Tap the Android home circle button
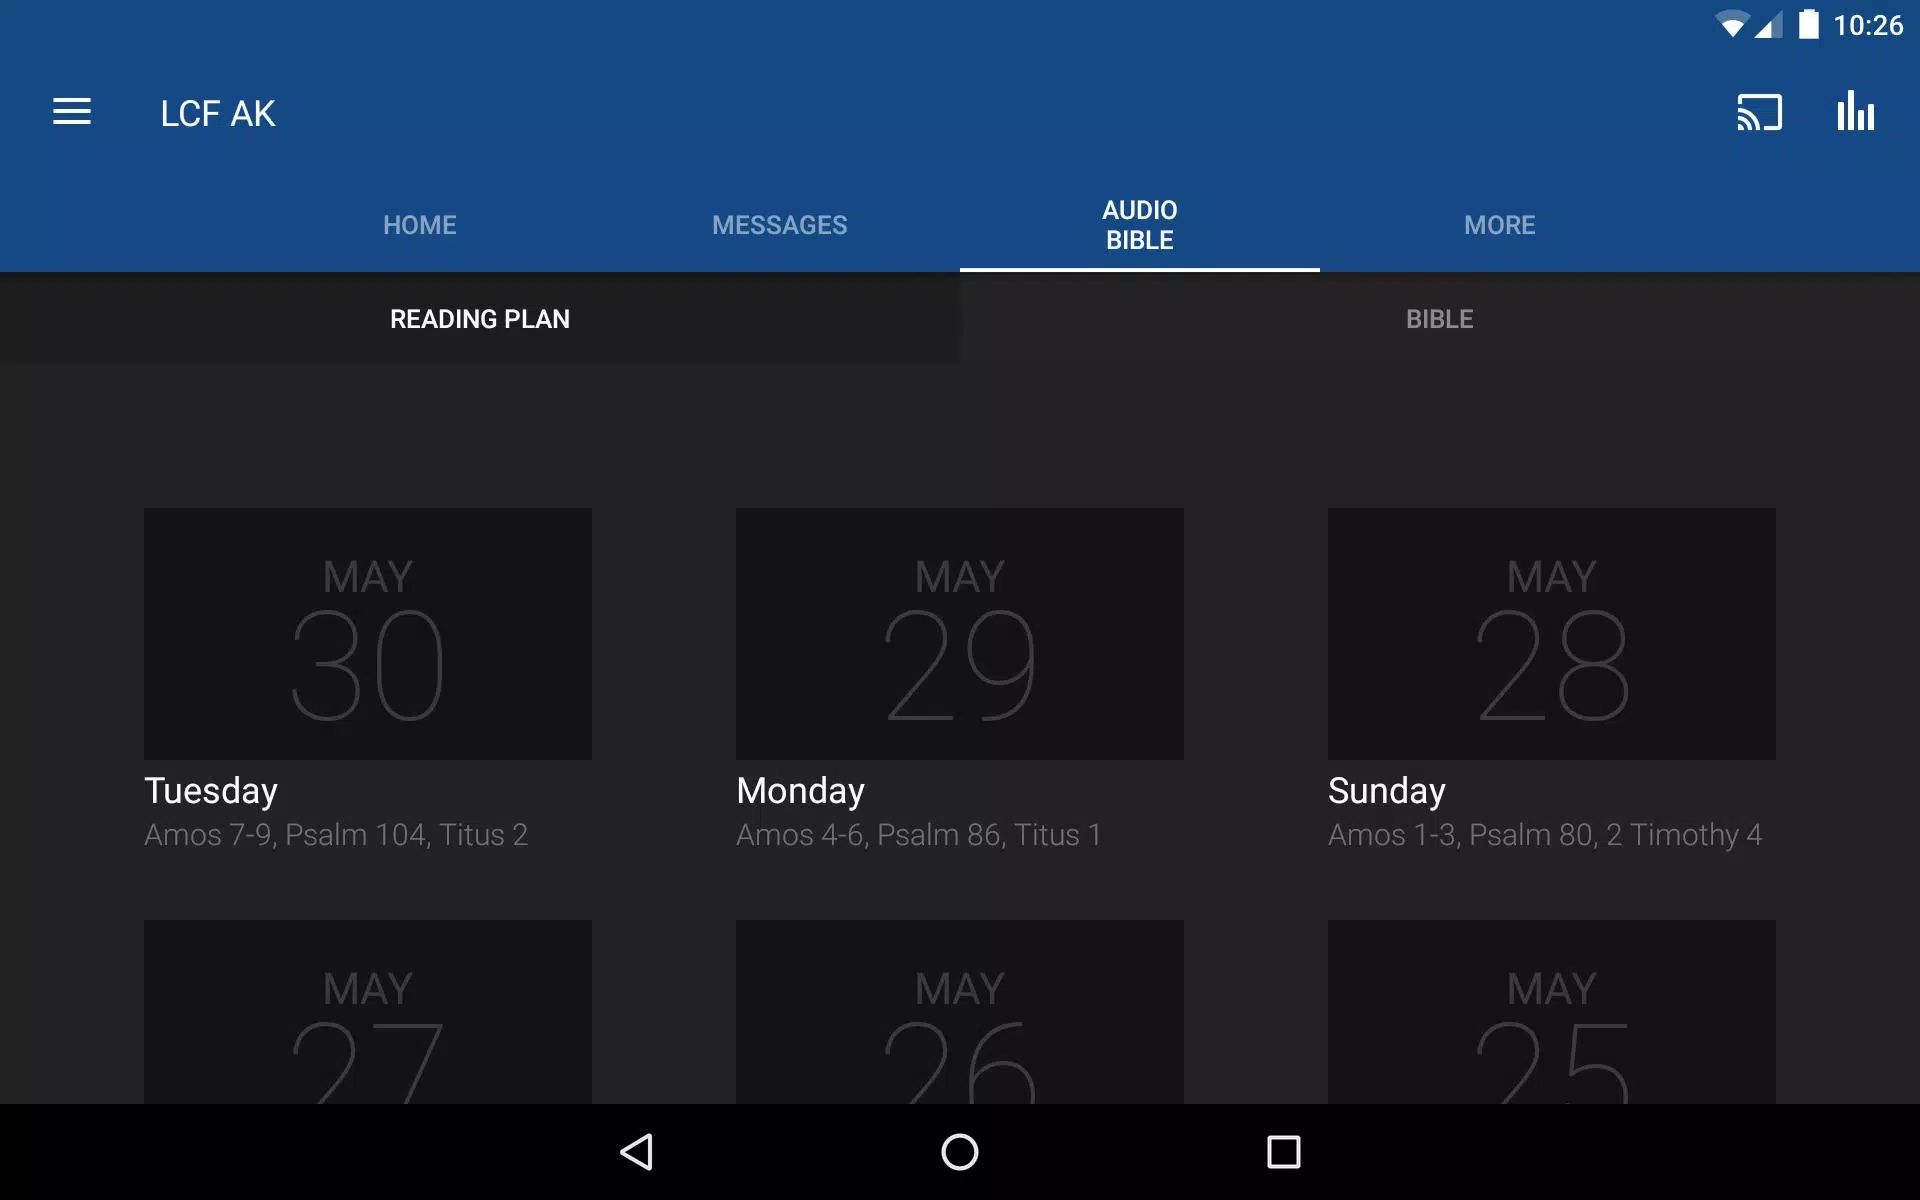The width and height of the screenshot is (1920, 1200). [x=960, y=1152]
